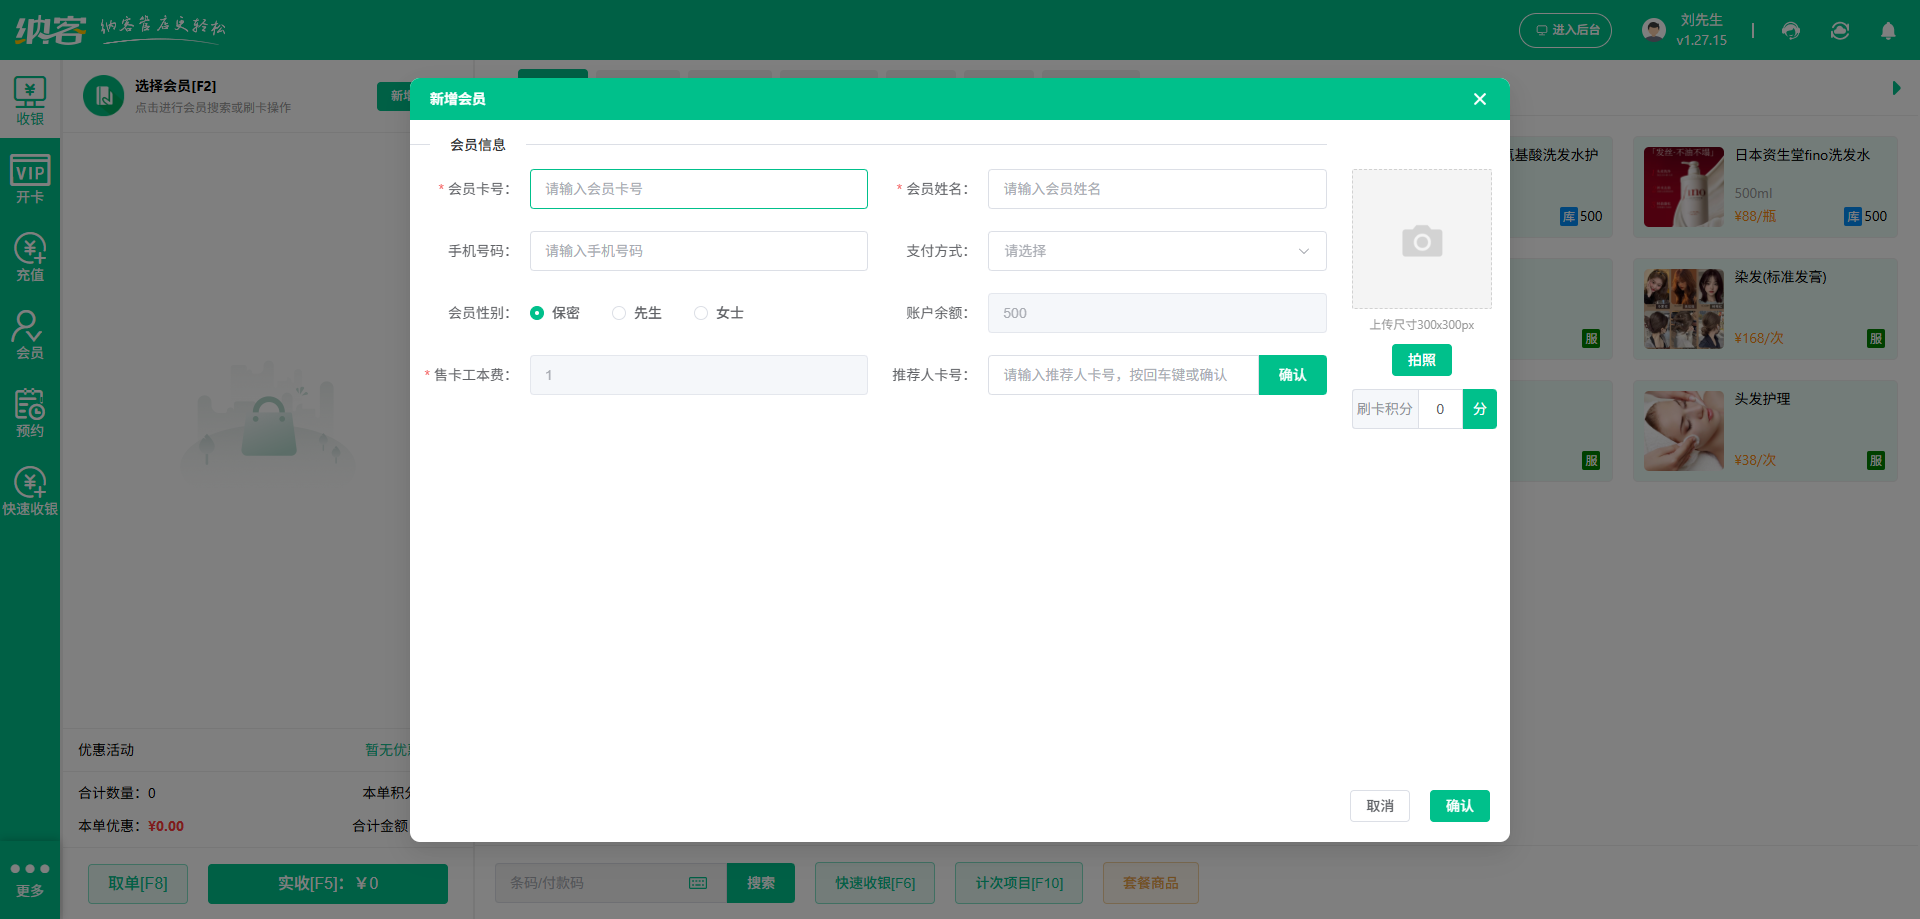Open the VIP 开卡 card icon
The image size is (1920, 919).
tap(30, 178)
